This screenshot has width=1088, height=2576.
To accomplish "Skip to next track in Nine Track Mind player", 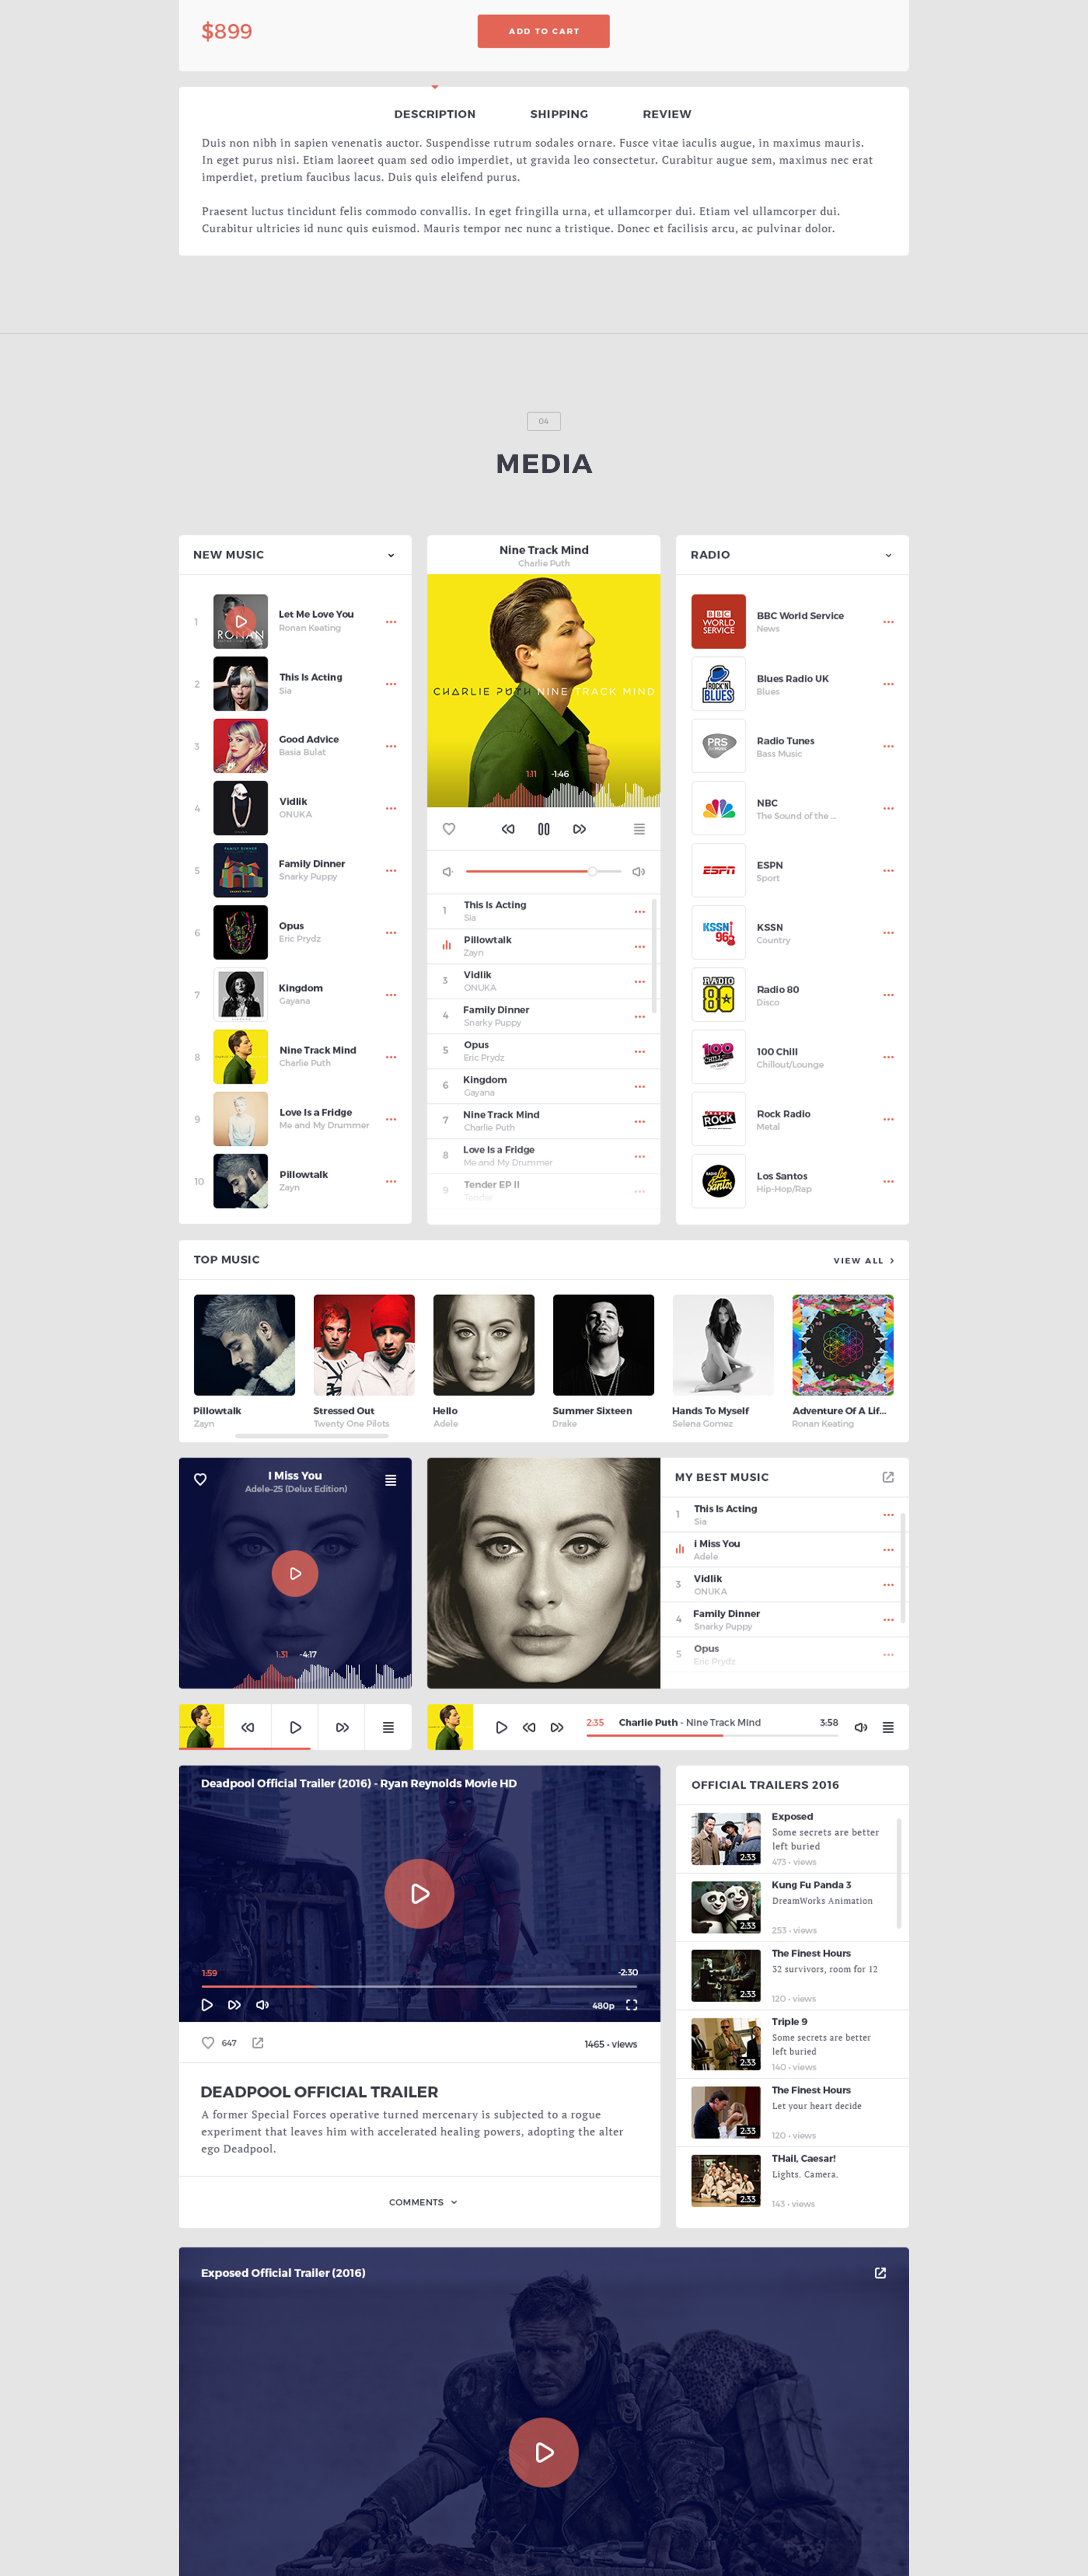I will click(579, 829).
